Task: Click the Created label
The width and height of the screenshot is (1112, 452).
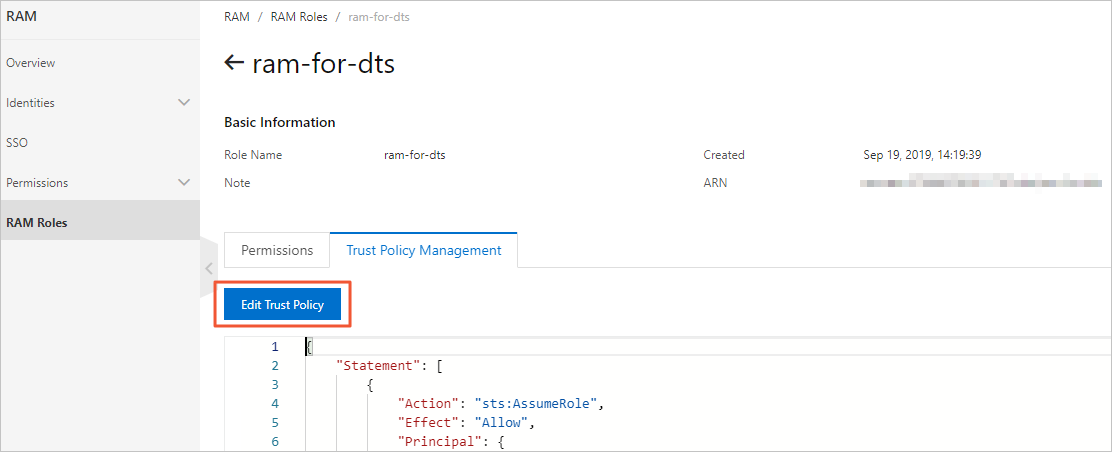Action: tap(724, 155)
